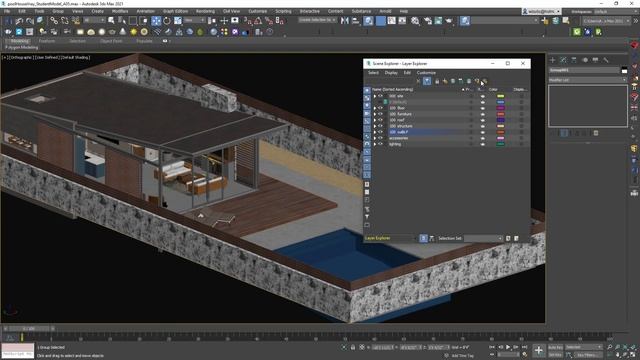The height and width of the screenshot is (360, 640).
Task: Open the Modifiers menu
Action: point(120,11)
